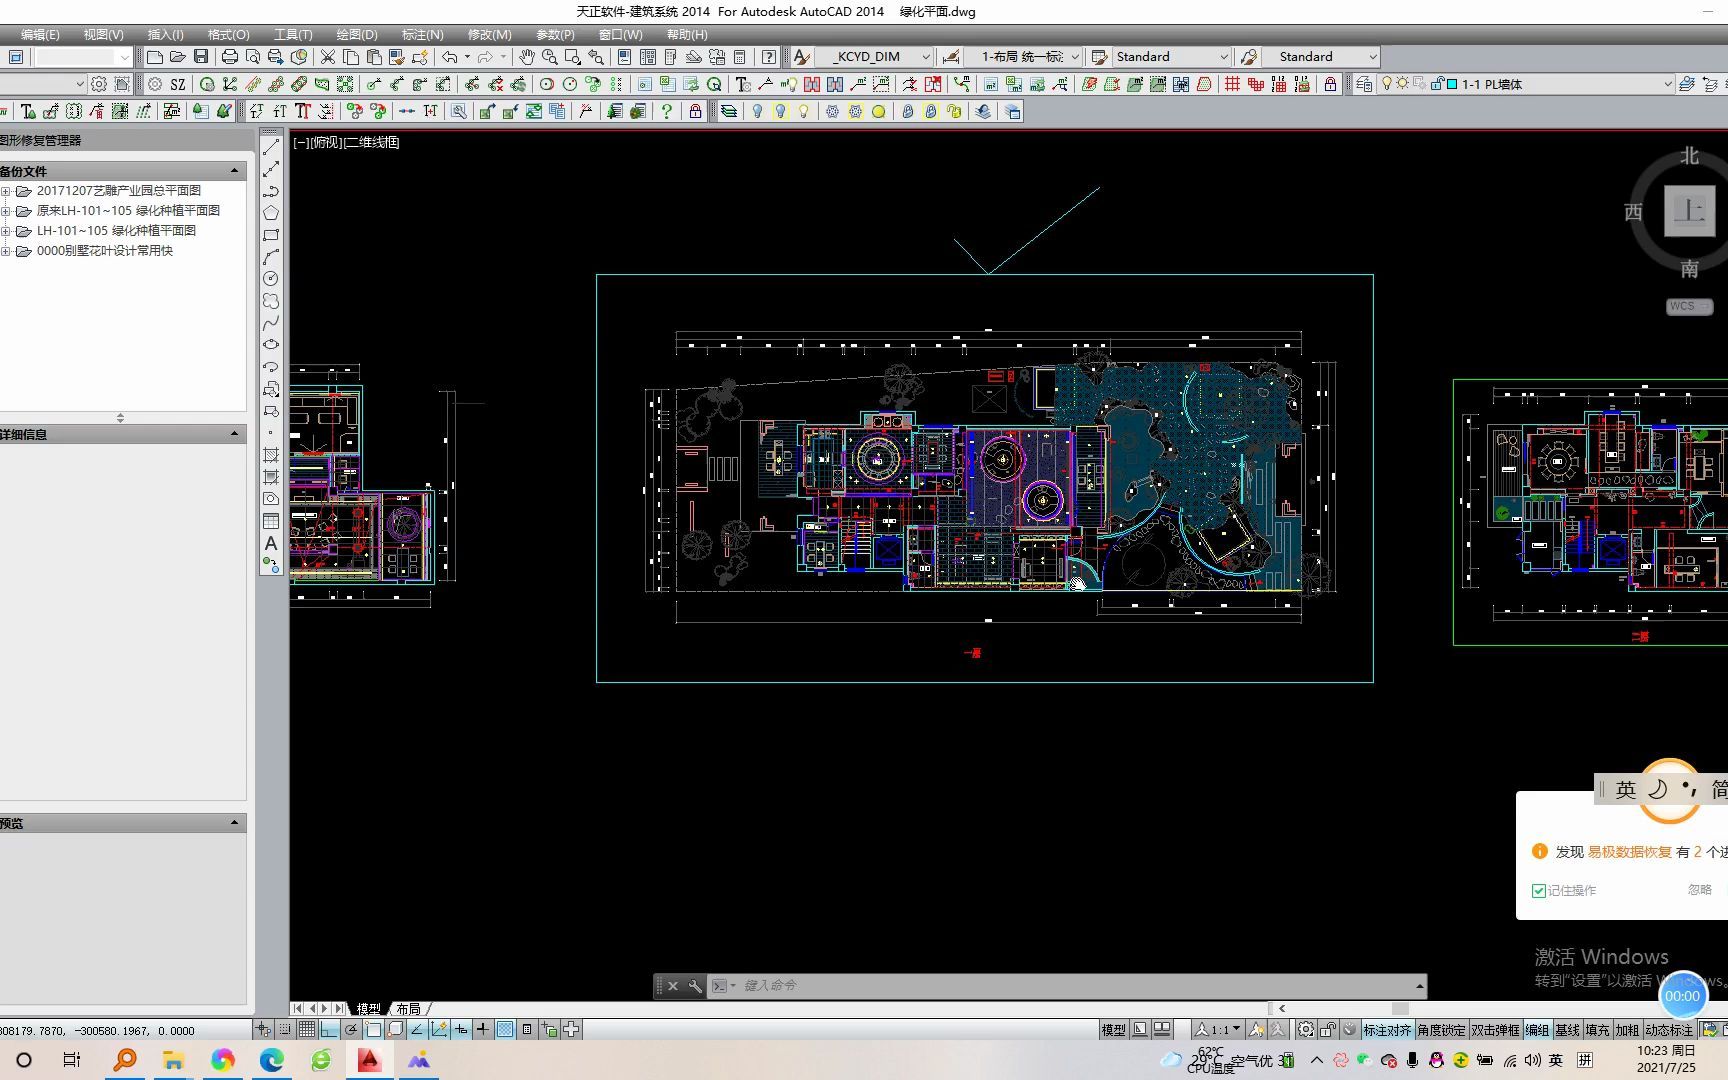Select the Rectangle draw tool
Image resolution: width=1728 pixels, height=1080 pixels.
pos(271,235)
